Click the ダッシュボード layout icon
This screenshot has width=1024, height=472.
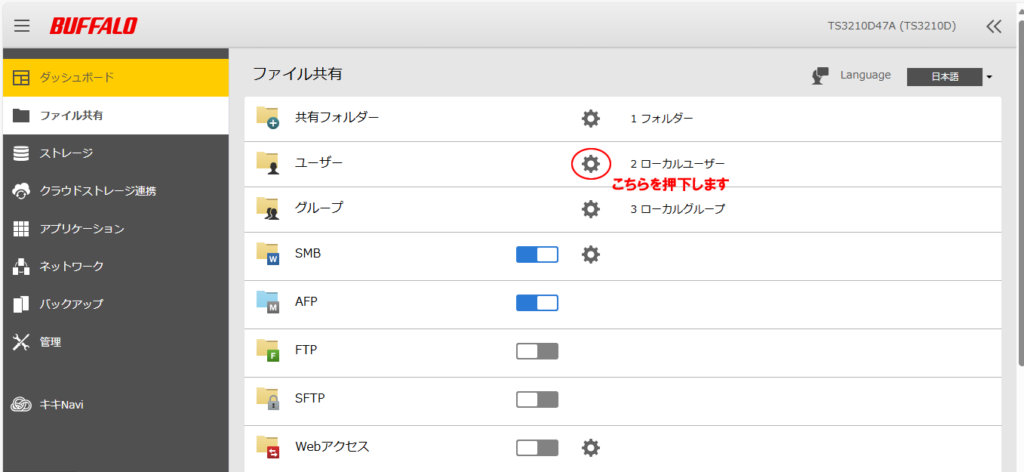click(22, 78)
